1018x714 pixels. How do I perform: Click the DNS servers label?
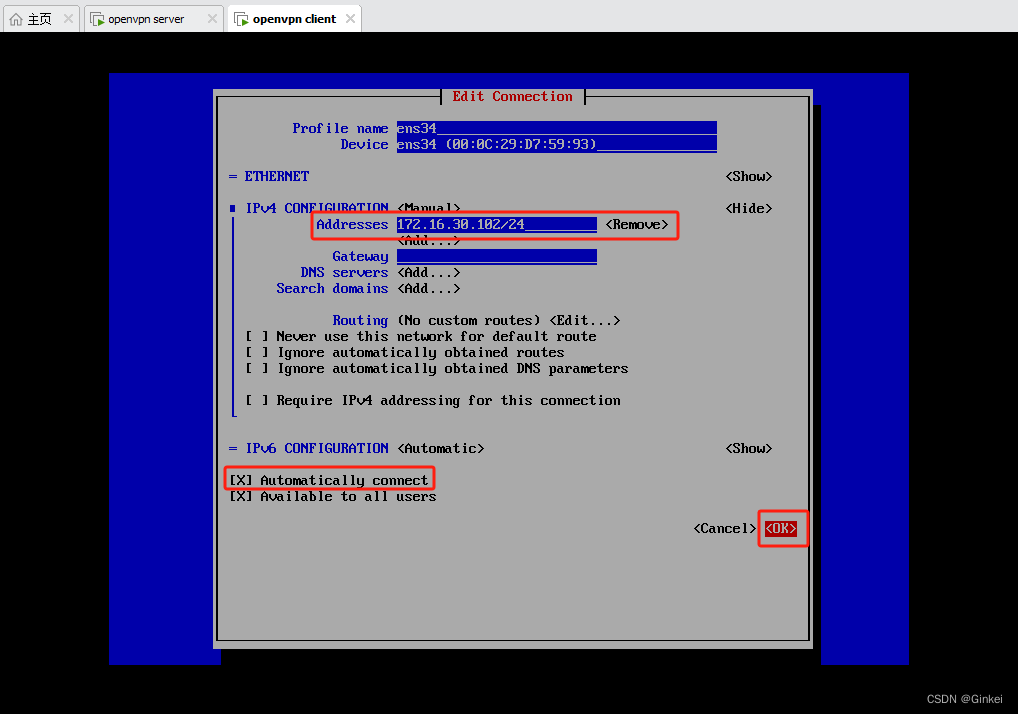pos(344,273)
